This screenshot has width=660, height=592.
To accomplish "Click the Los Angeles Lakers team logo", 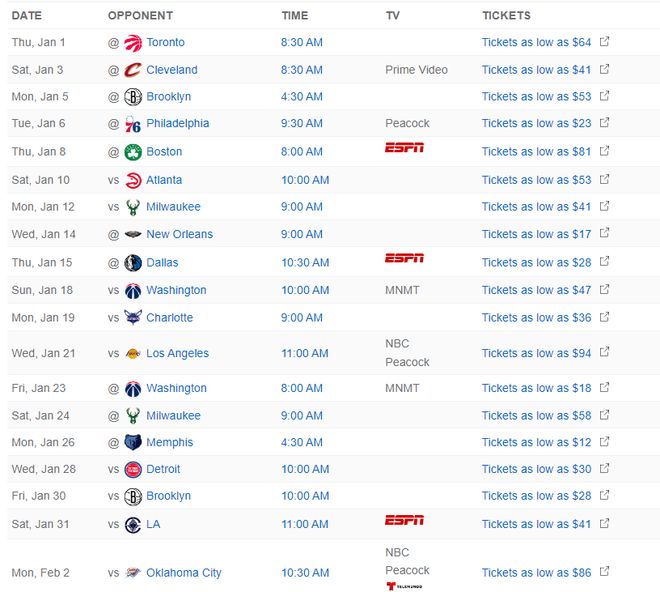I will click(133, 354).
